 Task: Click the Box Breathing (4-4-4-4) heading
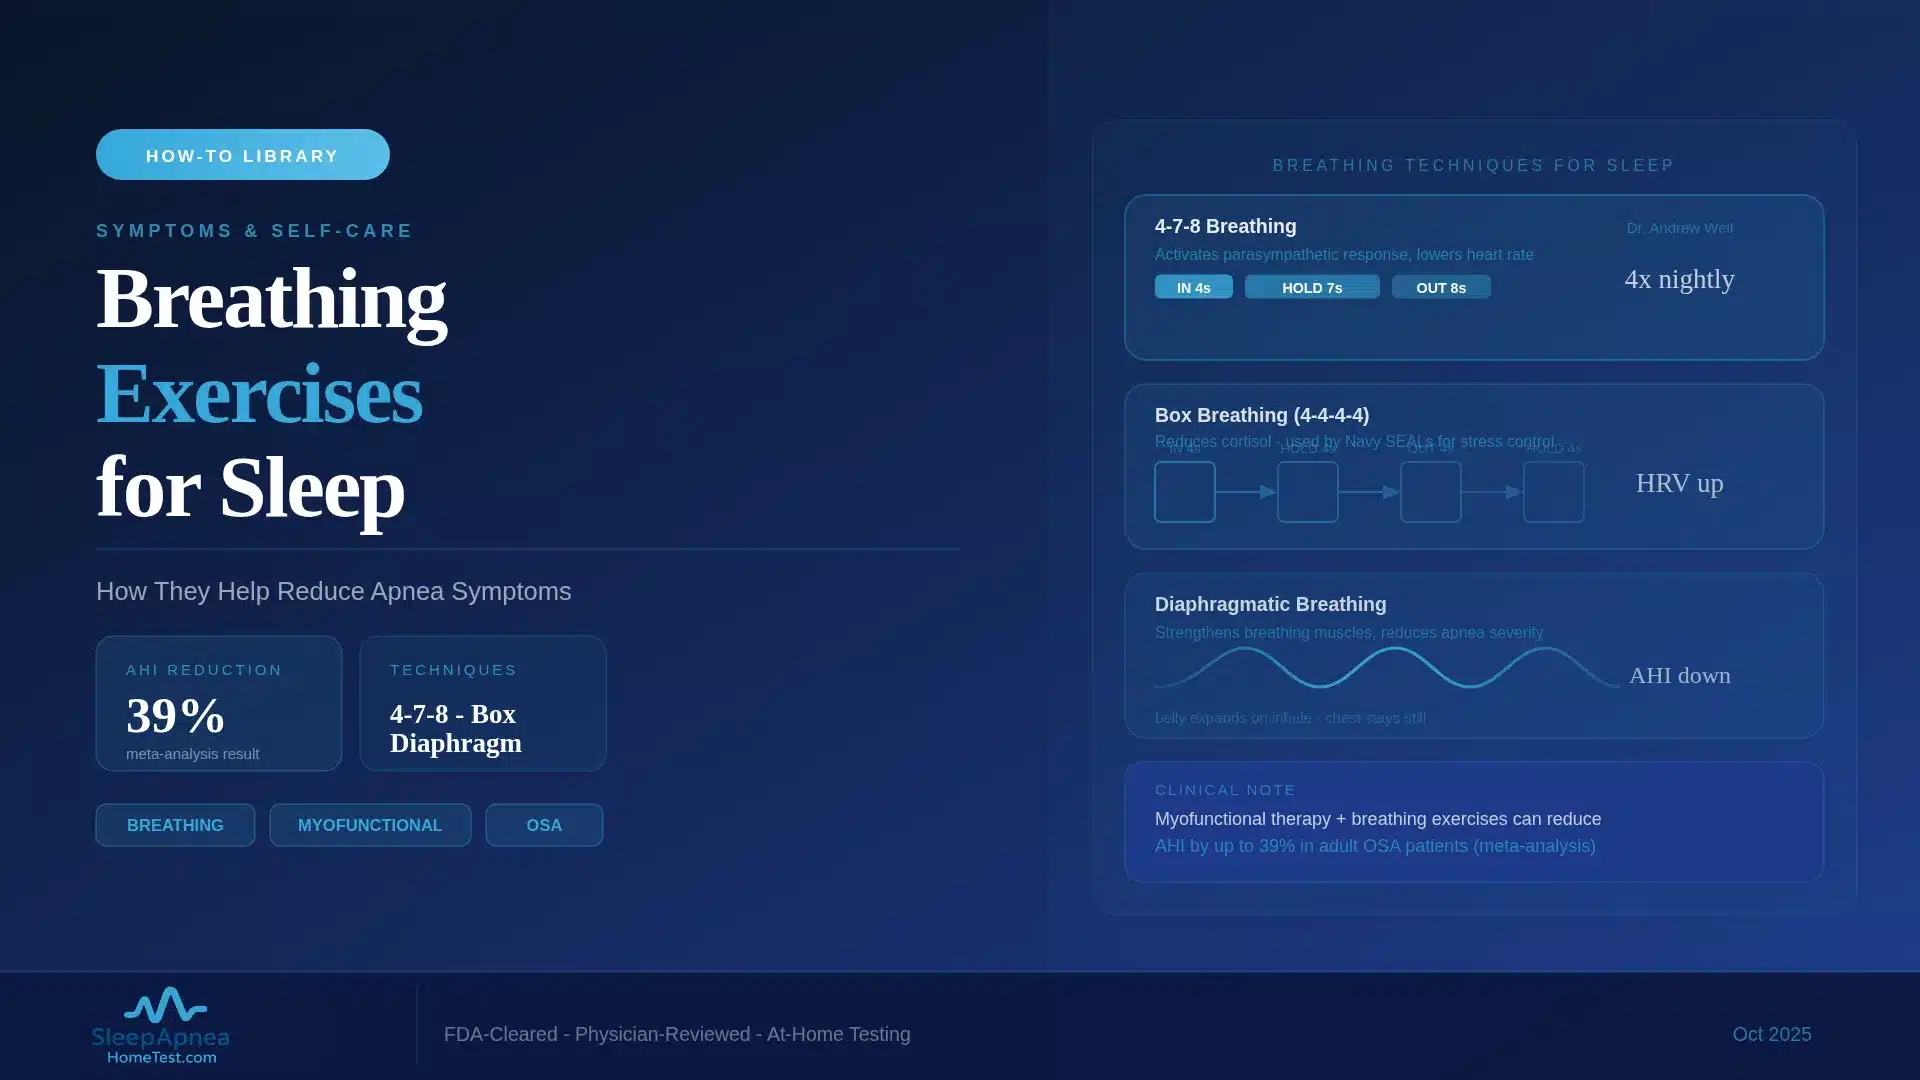pyautogui.click(x=1262, y=415)
